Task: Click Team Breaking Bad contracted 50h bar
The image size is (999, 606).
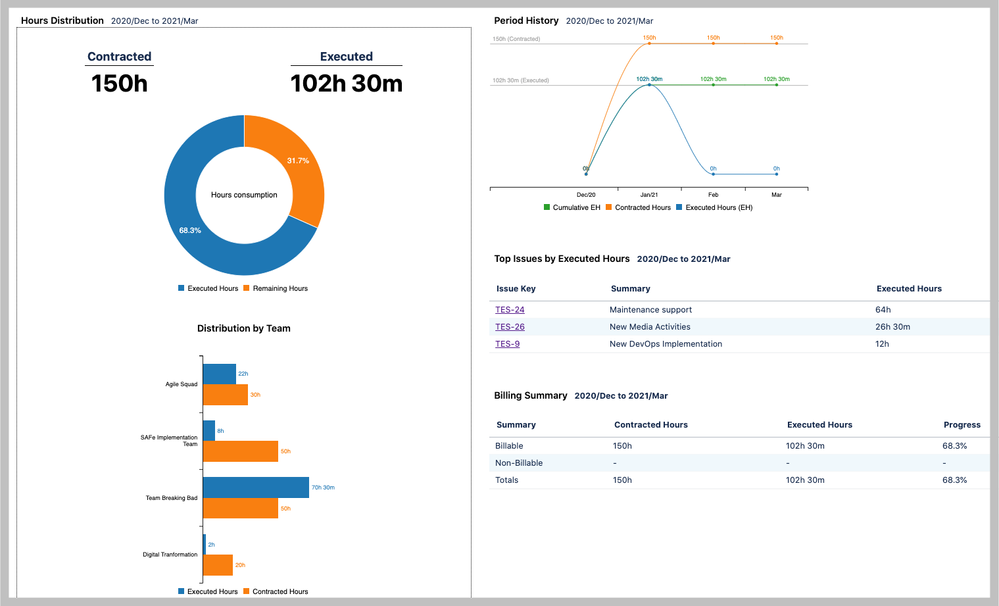Action: (241, 508)
